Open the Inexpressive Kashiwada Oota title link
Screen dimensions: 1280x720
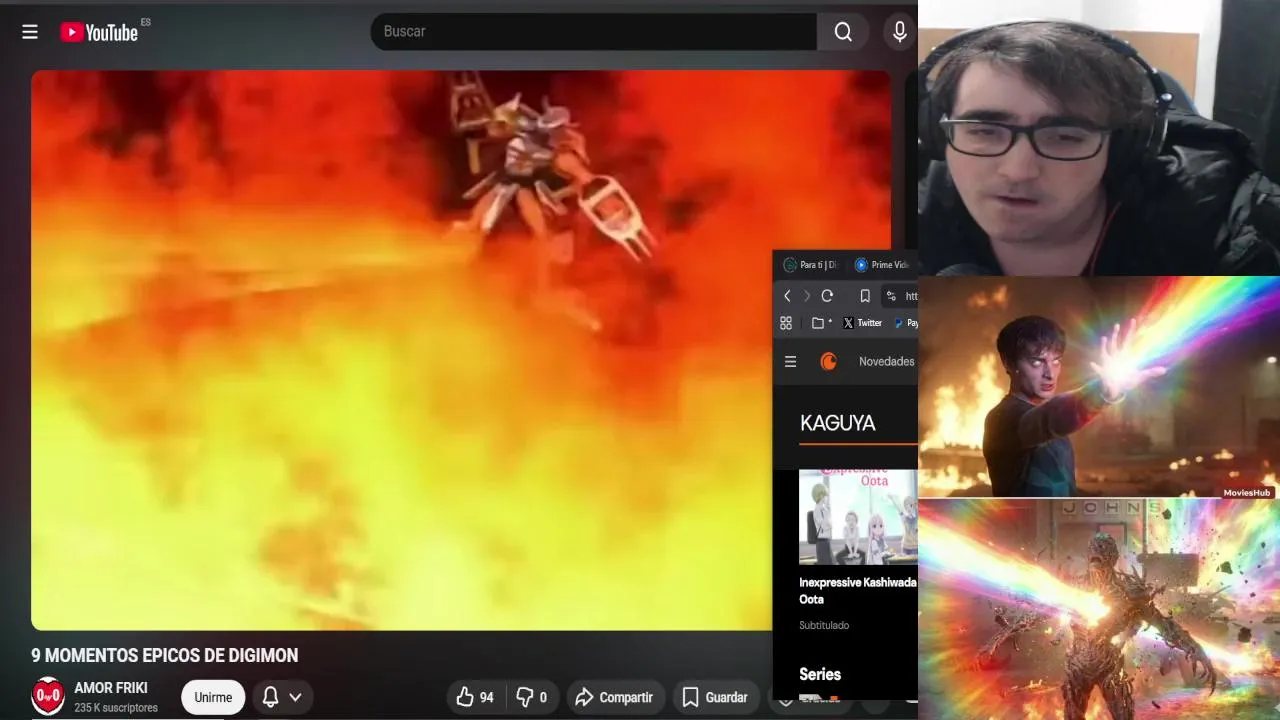click(858, 590)
